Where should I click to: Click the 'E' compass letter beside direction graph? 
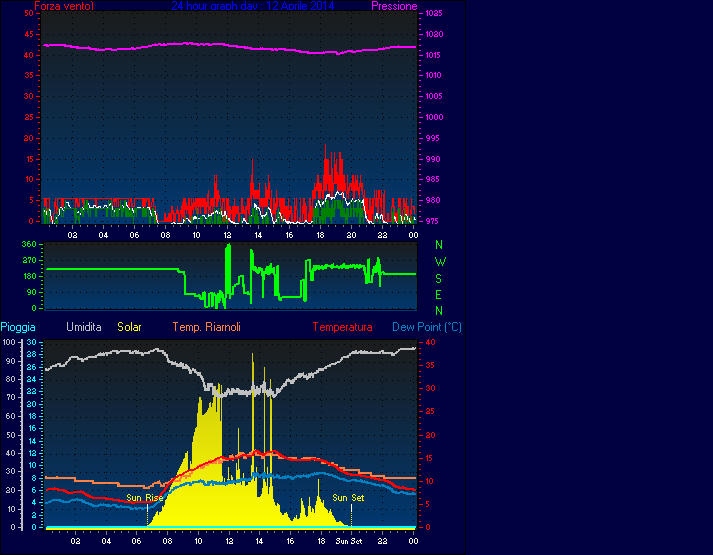pyautogui.click(x=438, y=295)
